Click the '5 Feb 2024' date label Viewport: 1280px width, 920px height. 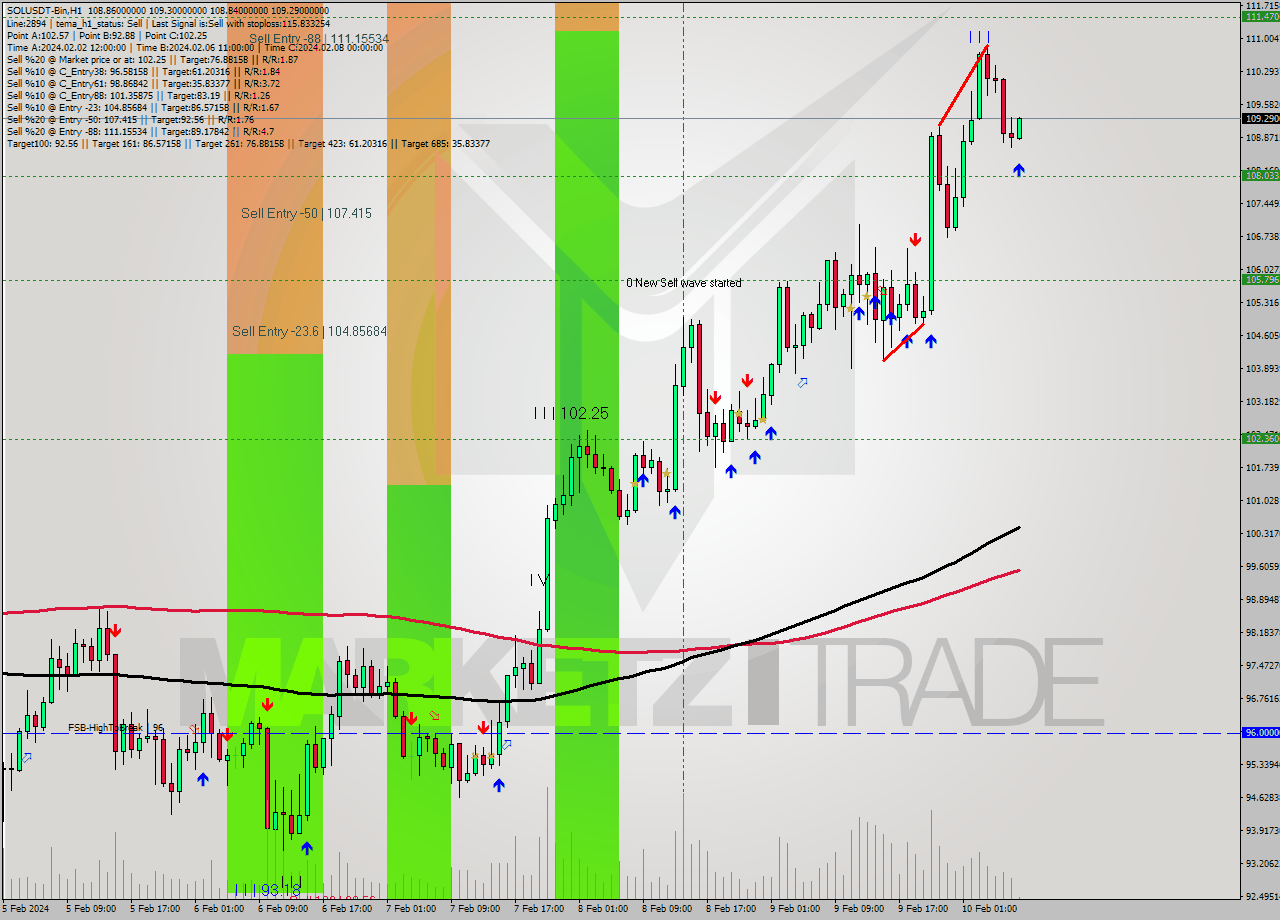click(x=25, y=909)
